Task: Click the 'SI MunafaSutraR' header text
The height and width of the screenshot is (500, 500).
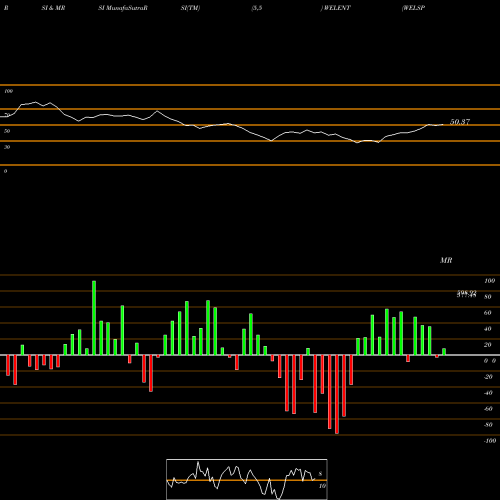Action: coord(123,8)
